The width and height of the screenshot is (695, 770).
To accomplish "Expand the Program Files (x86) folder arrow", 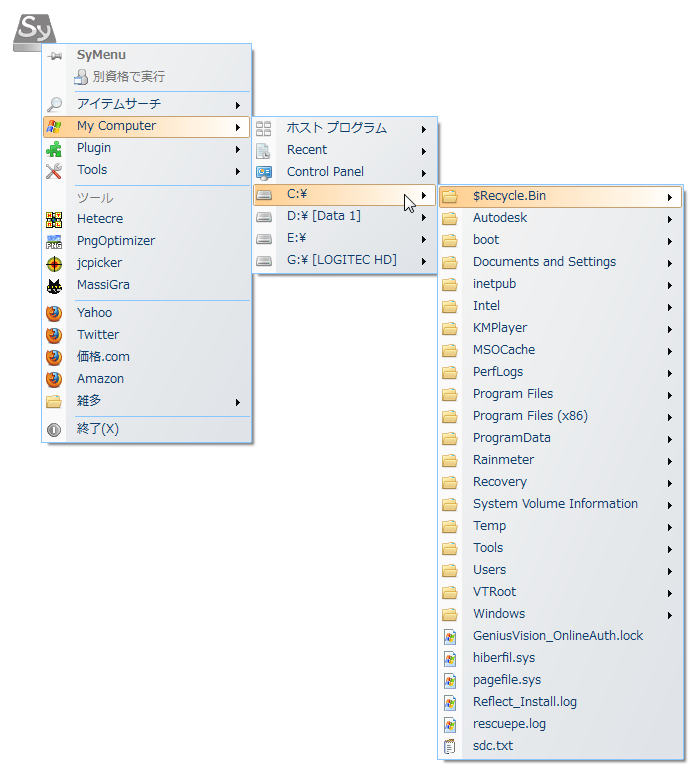I will (x=670, y=417).
